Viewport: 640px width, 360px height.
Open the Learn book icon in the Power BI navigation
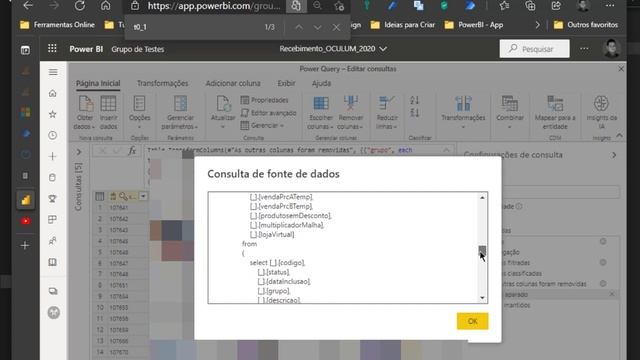(x=53, y=262)
